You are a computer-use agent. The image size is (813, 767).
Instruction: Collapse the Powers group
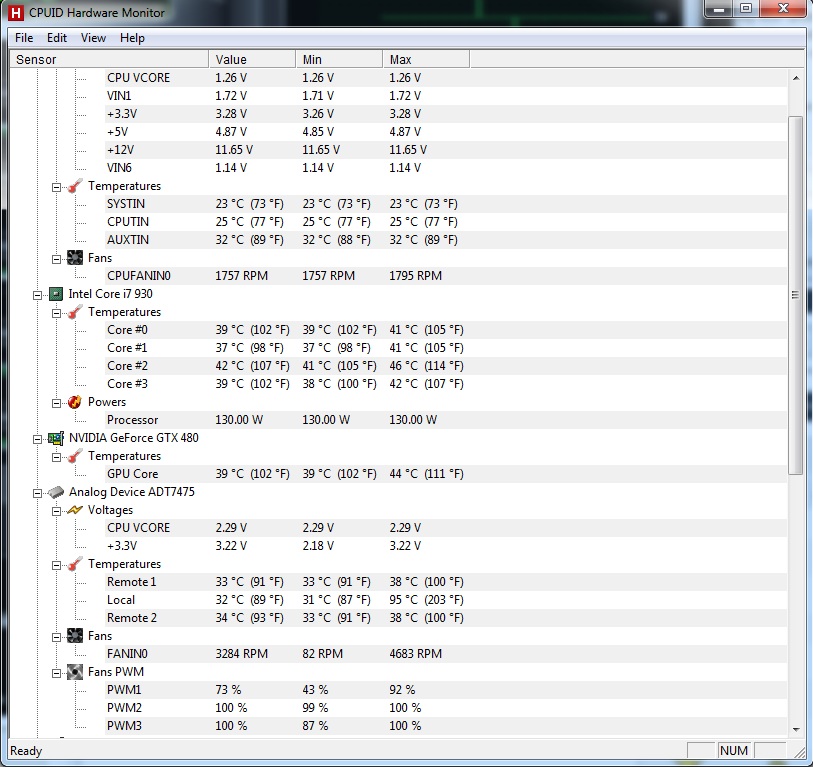click(57, 403)
